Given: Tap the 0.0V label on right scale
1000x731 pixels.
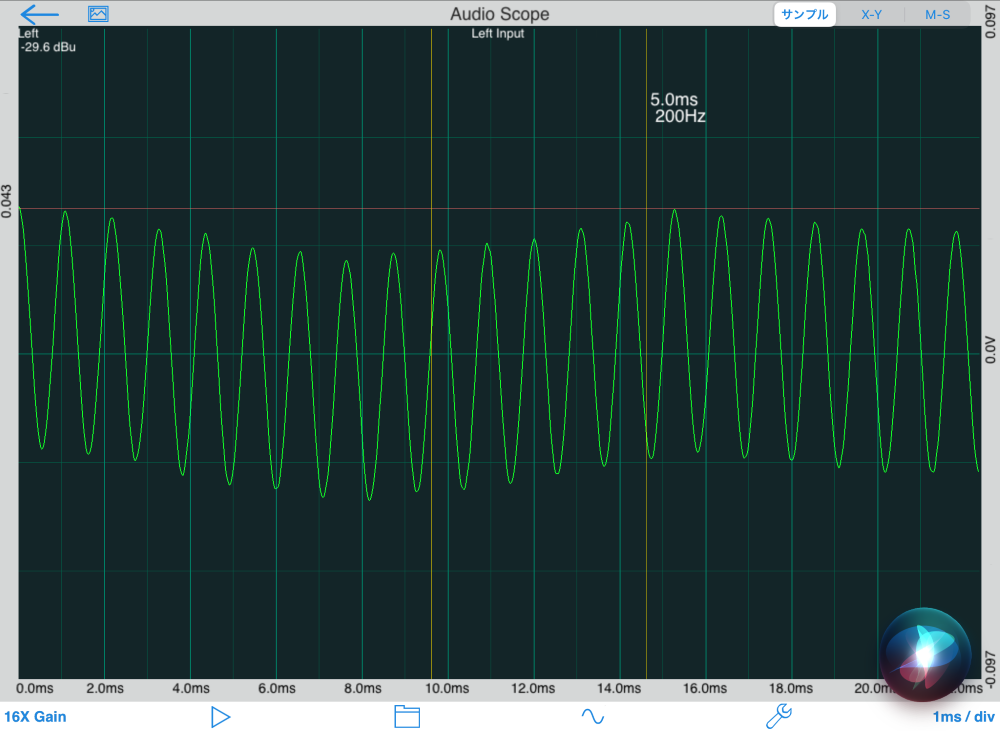Looking at the screenshot, I should 990,350.
